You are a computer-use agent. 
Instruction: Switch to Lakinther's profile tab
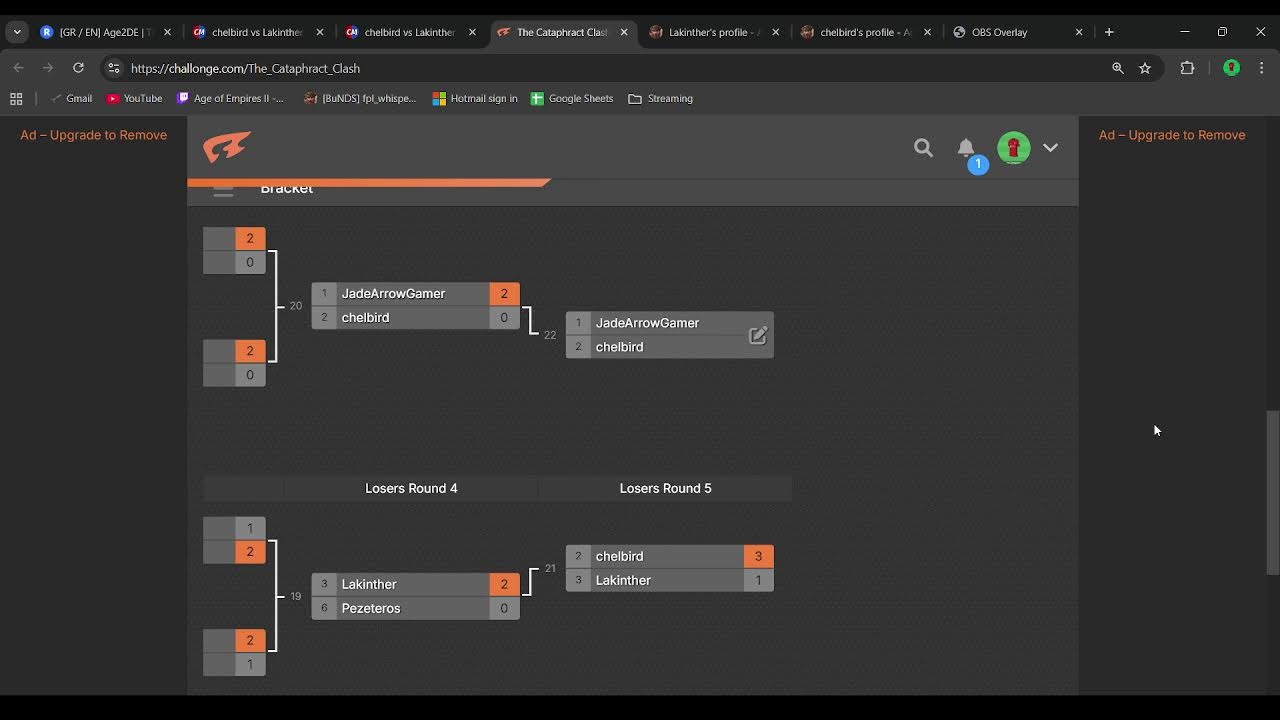(715, 32)
